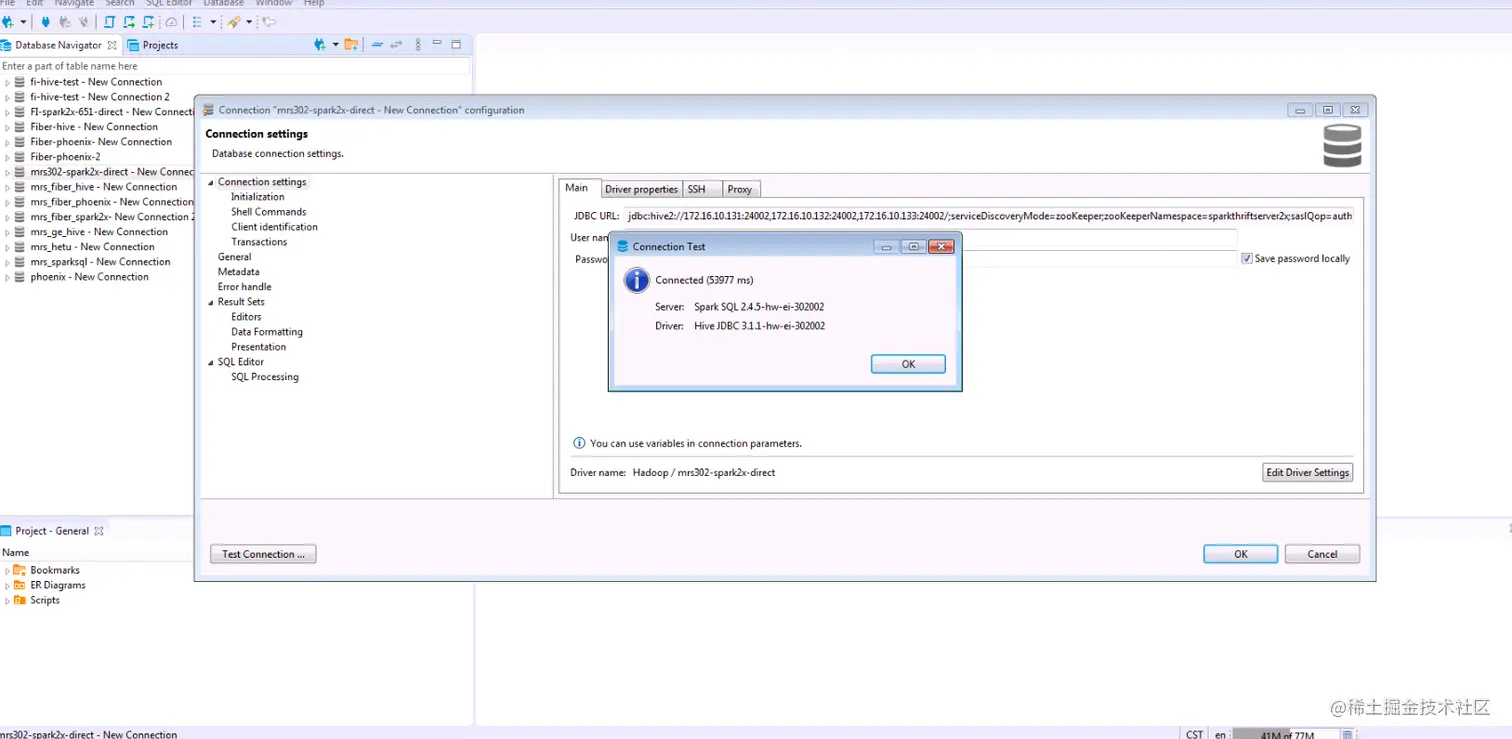Switch to the Projects tab
The width and height of the screenshot is (1512, 739).
coord(152,45)
